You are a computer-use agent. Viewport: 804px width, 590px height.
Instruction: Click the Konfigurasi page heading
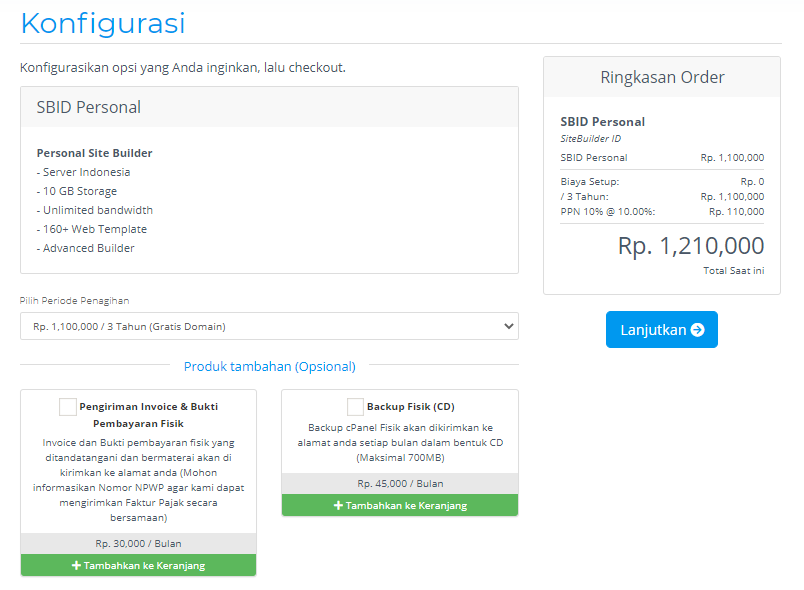click(103, 23)
